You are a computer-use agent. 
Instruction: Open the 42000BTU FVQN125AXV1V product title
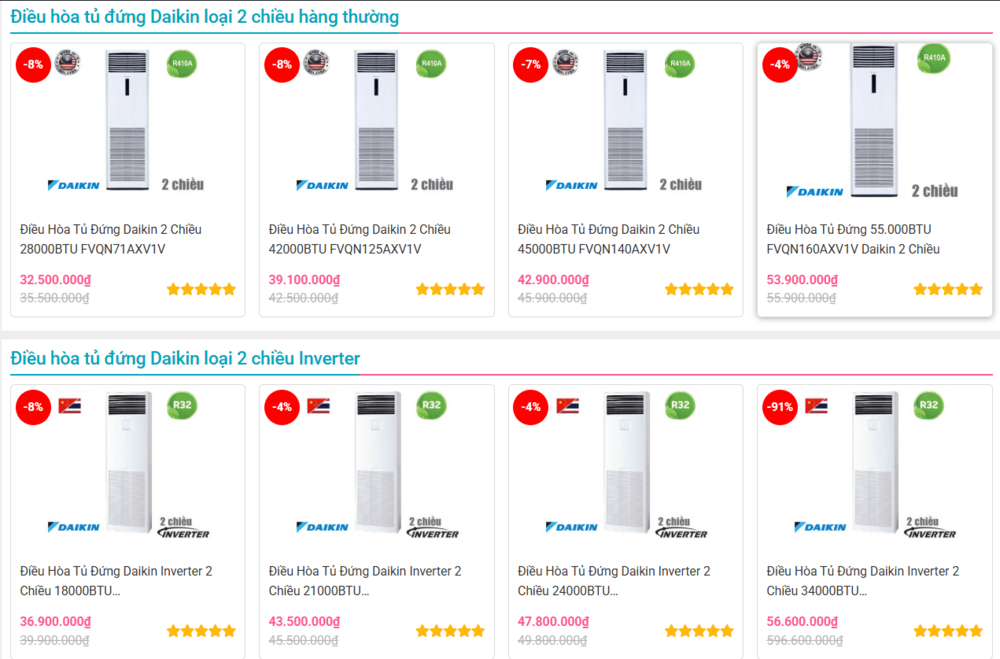coord(360,239)
